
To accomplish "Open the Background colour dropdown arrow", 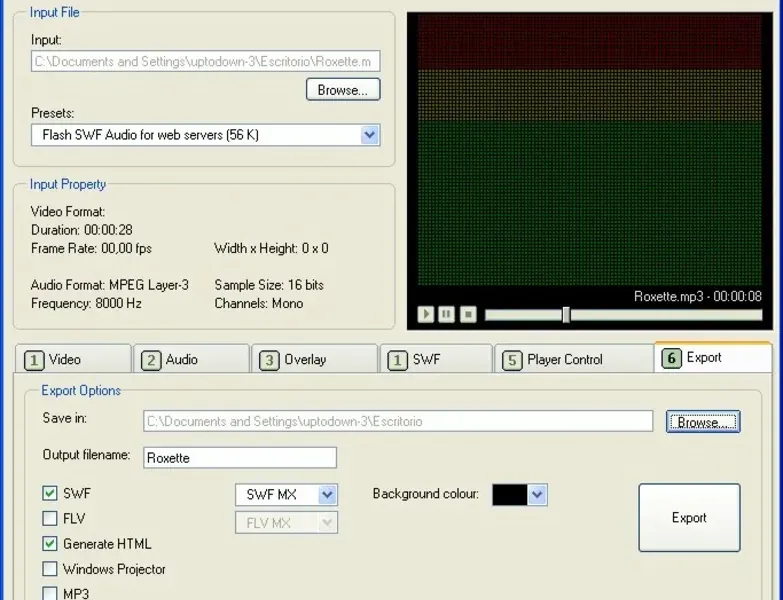I will point(537,495).
